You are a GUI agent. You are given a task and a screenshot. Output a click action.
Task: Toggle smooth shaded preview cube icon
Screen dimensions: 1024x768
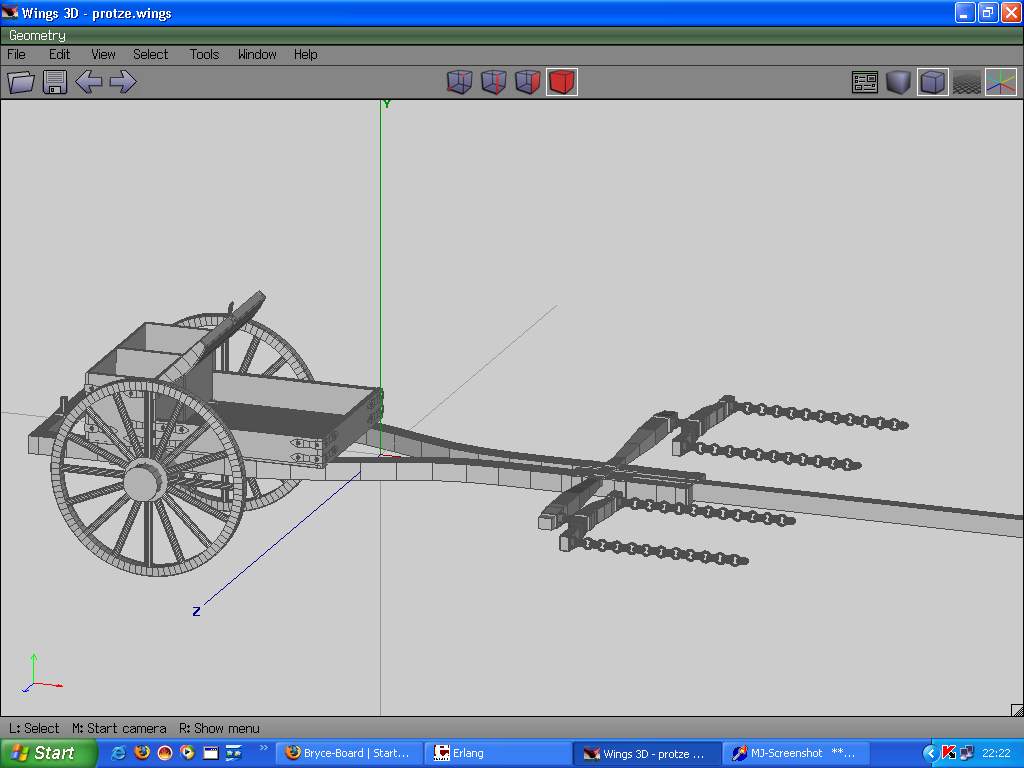898,82
